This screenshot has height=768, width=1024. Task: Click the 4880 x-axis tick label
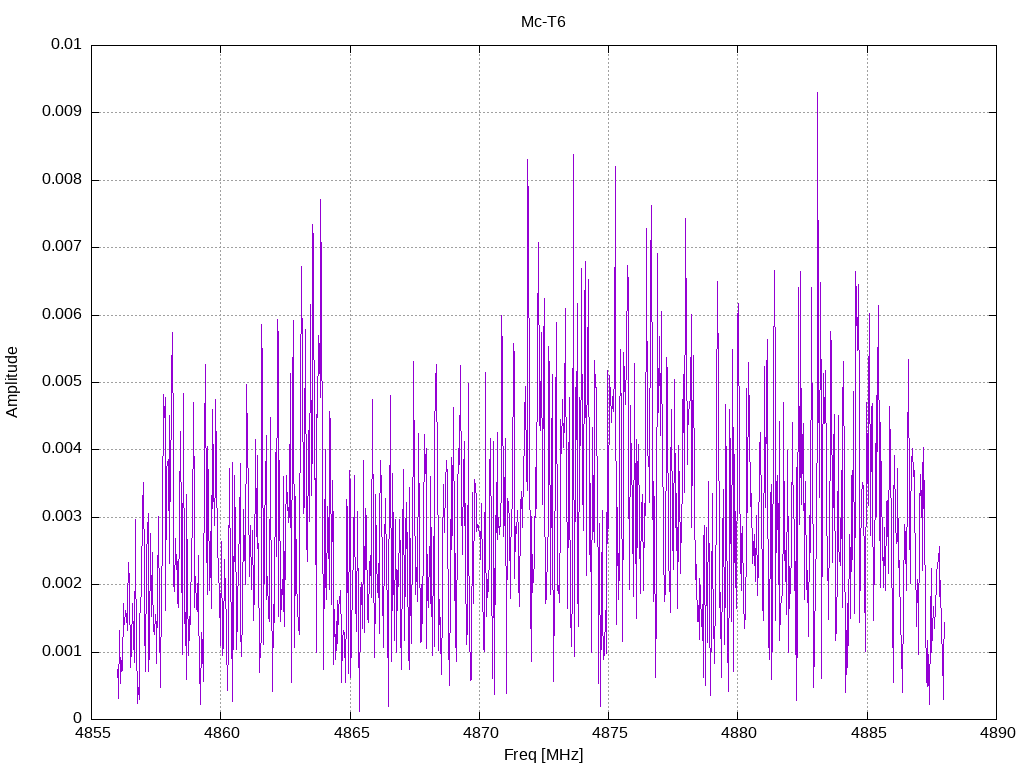point(738,733)
